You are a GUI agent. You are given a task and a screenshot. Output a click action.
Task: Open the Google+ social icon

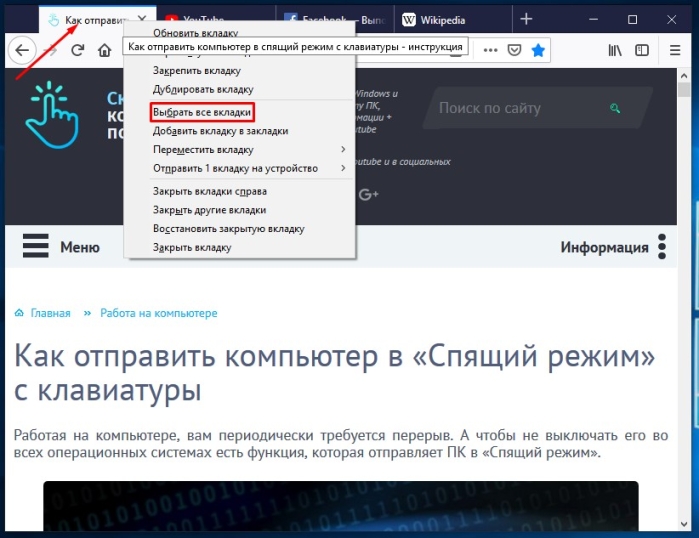368,194
